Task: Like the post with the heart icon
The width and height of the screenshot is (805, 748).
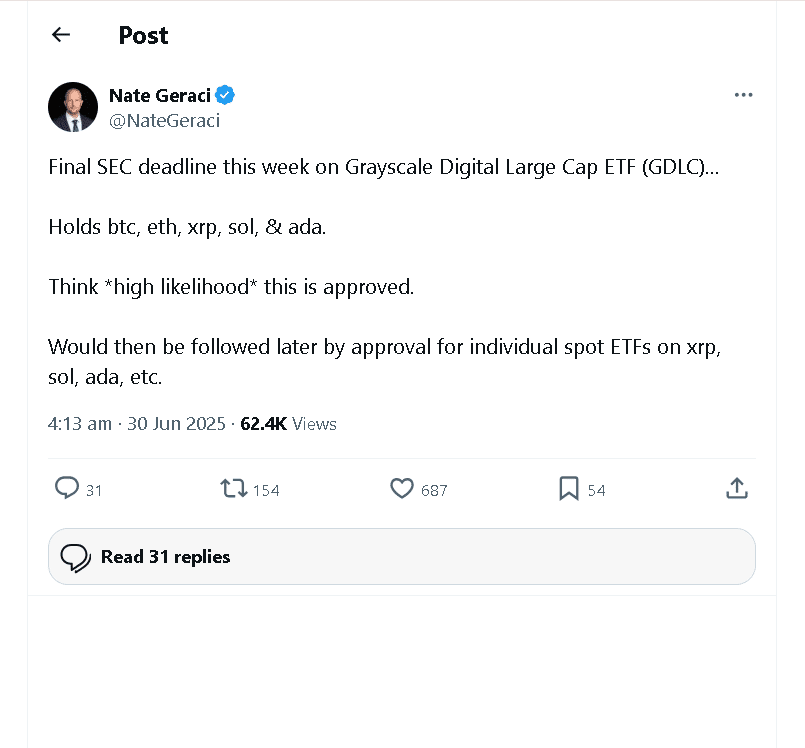Action: click(401, 488)
